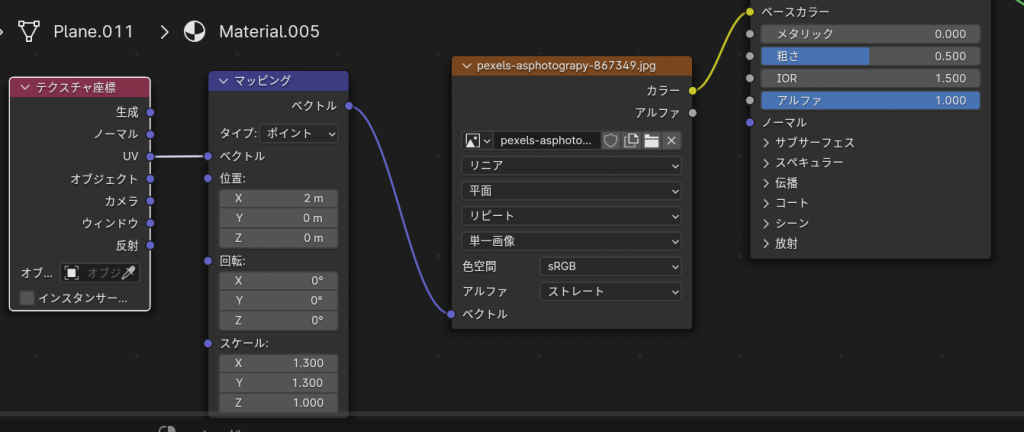Open the image browse dropdown icon
1024x432 pixels.
click(476, 141)
